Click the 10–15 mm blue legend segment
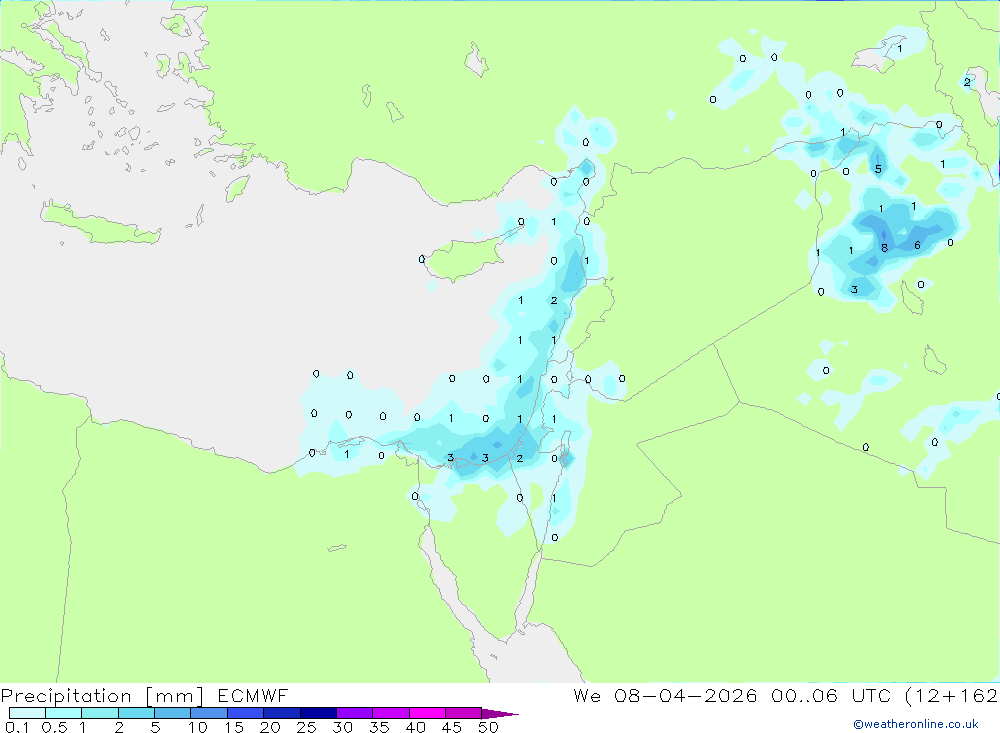 (209, 713)
